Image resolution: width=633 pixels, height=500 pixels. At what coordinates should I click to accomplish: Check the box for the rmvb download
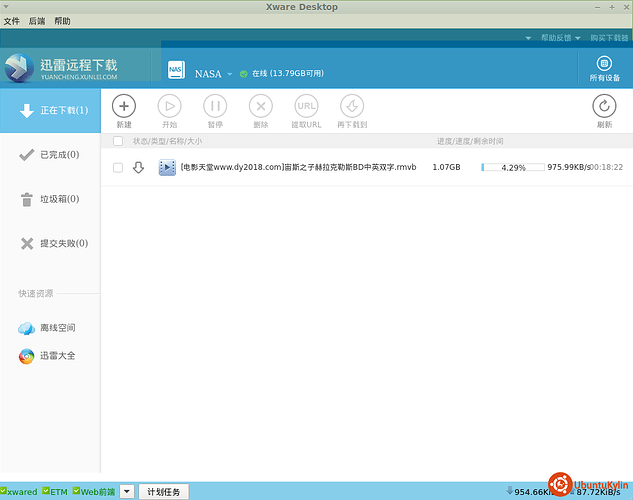(118, 168)
